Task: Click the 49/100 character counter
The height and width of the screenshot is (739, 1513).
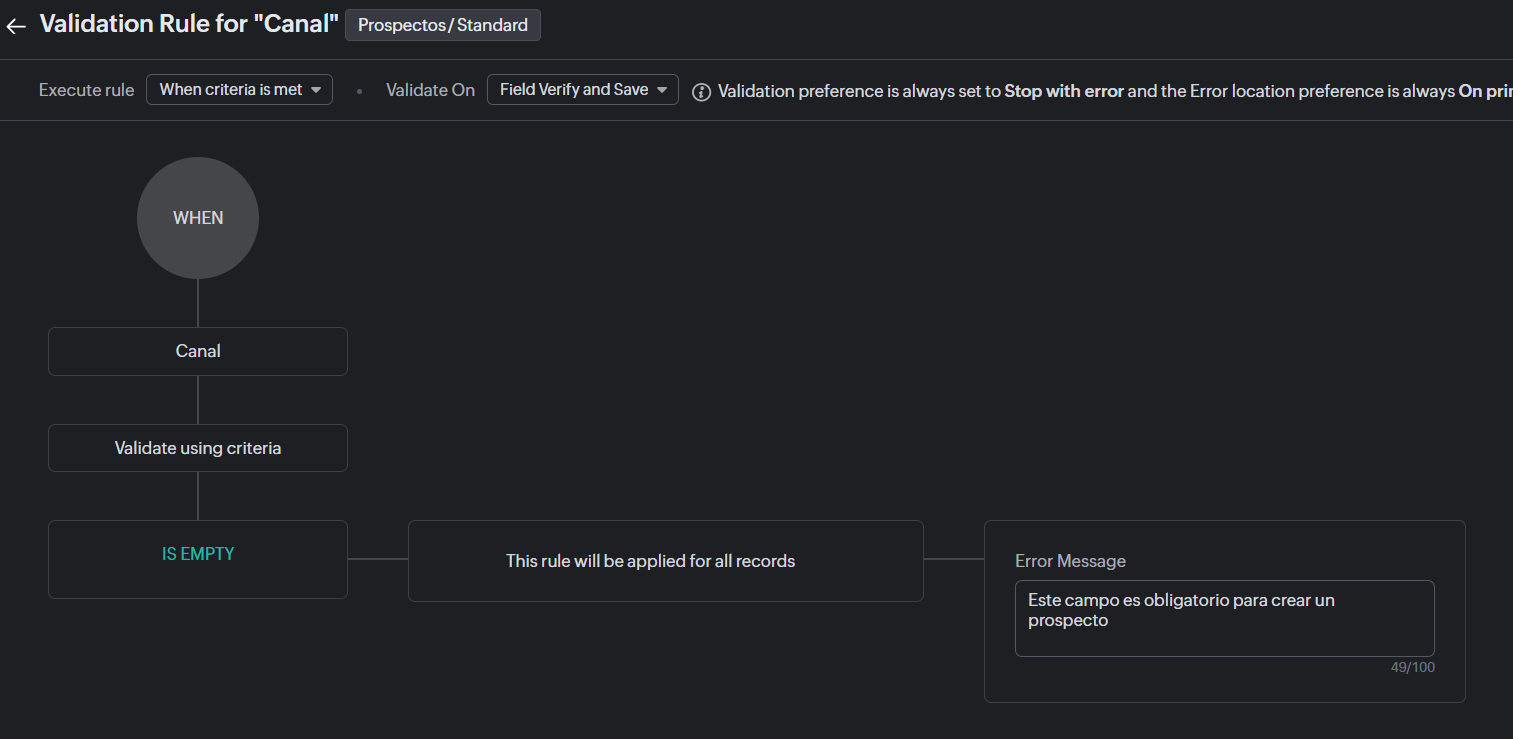Action: (x=1412, y=667)
